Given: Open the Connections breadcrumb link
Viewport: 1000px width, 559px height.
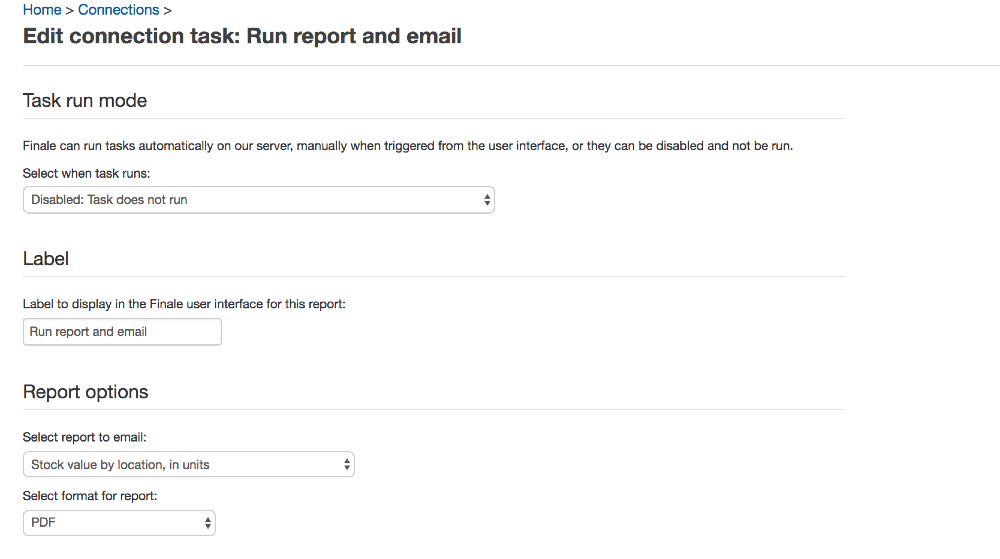Looking at the screenshot, I should (119, 10).
